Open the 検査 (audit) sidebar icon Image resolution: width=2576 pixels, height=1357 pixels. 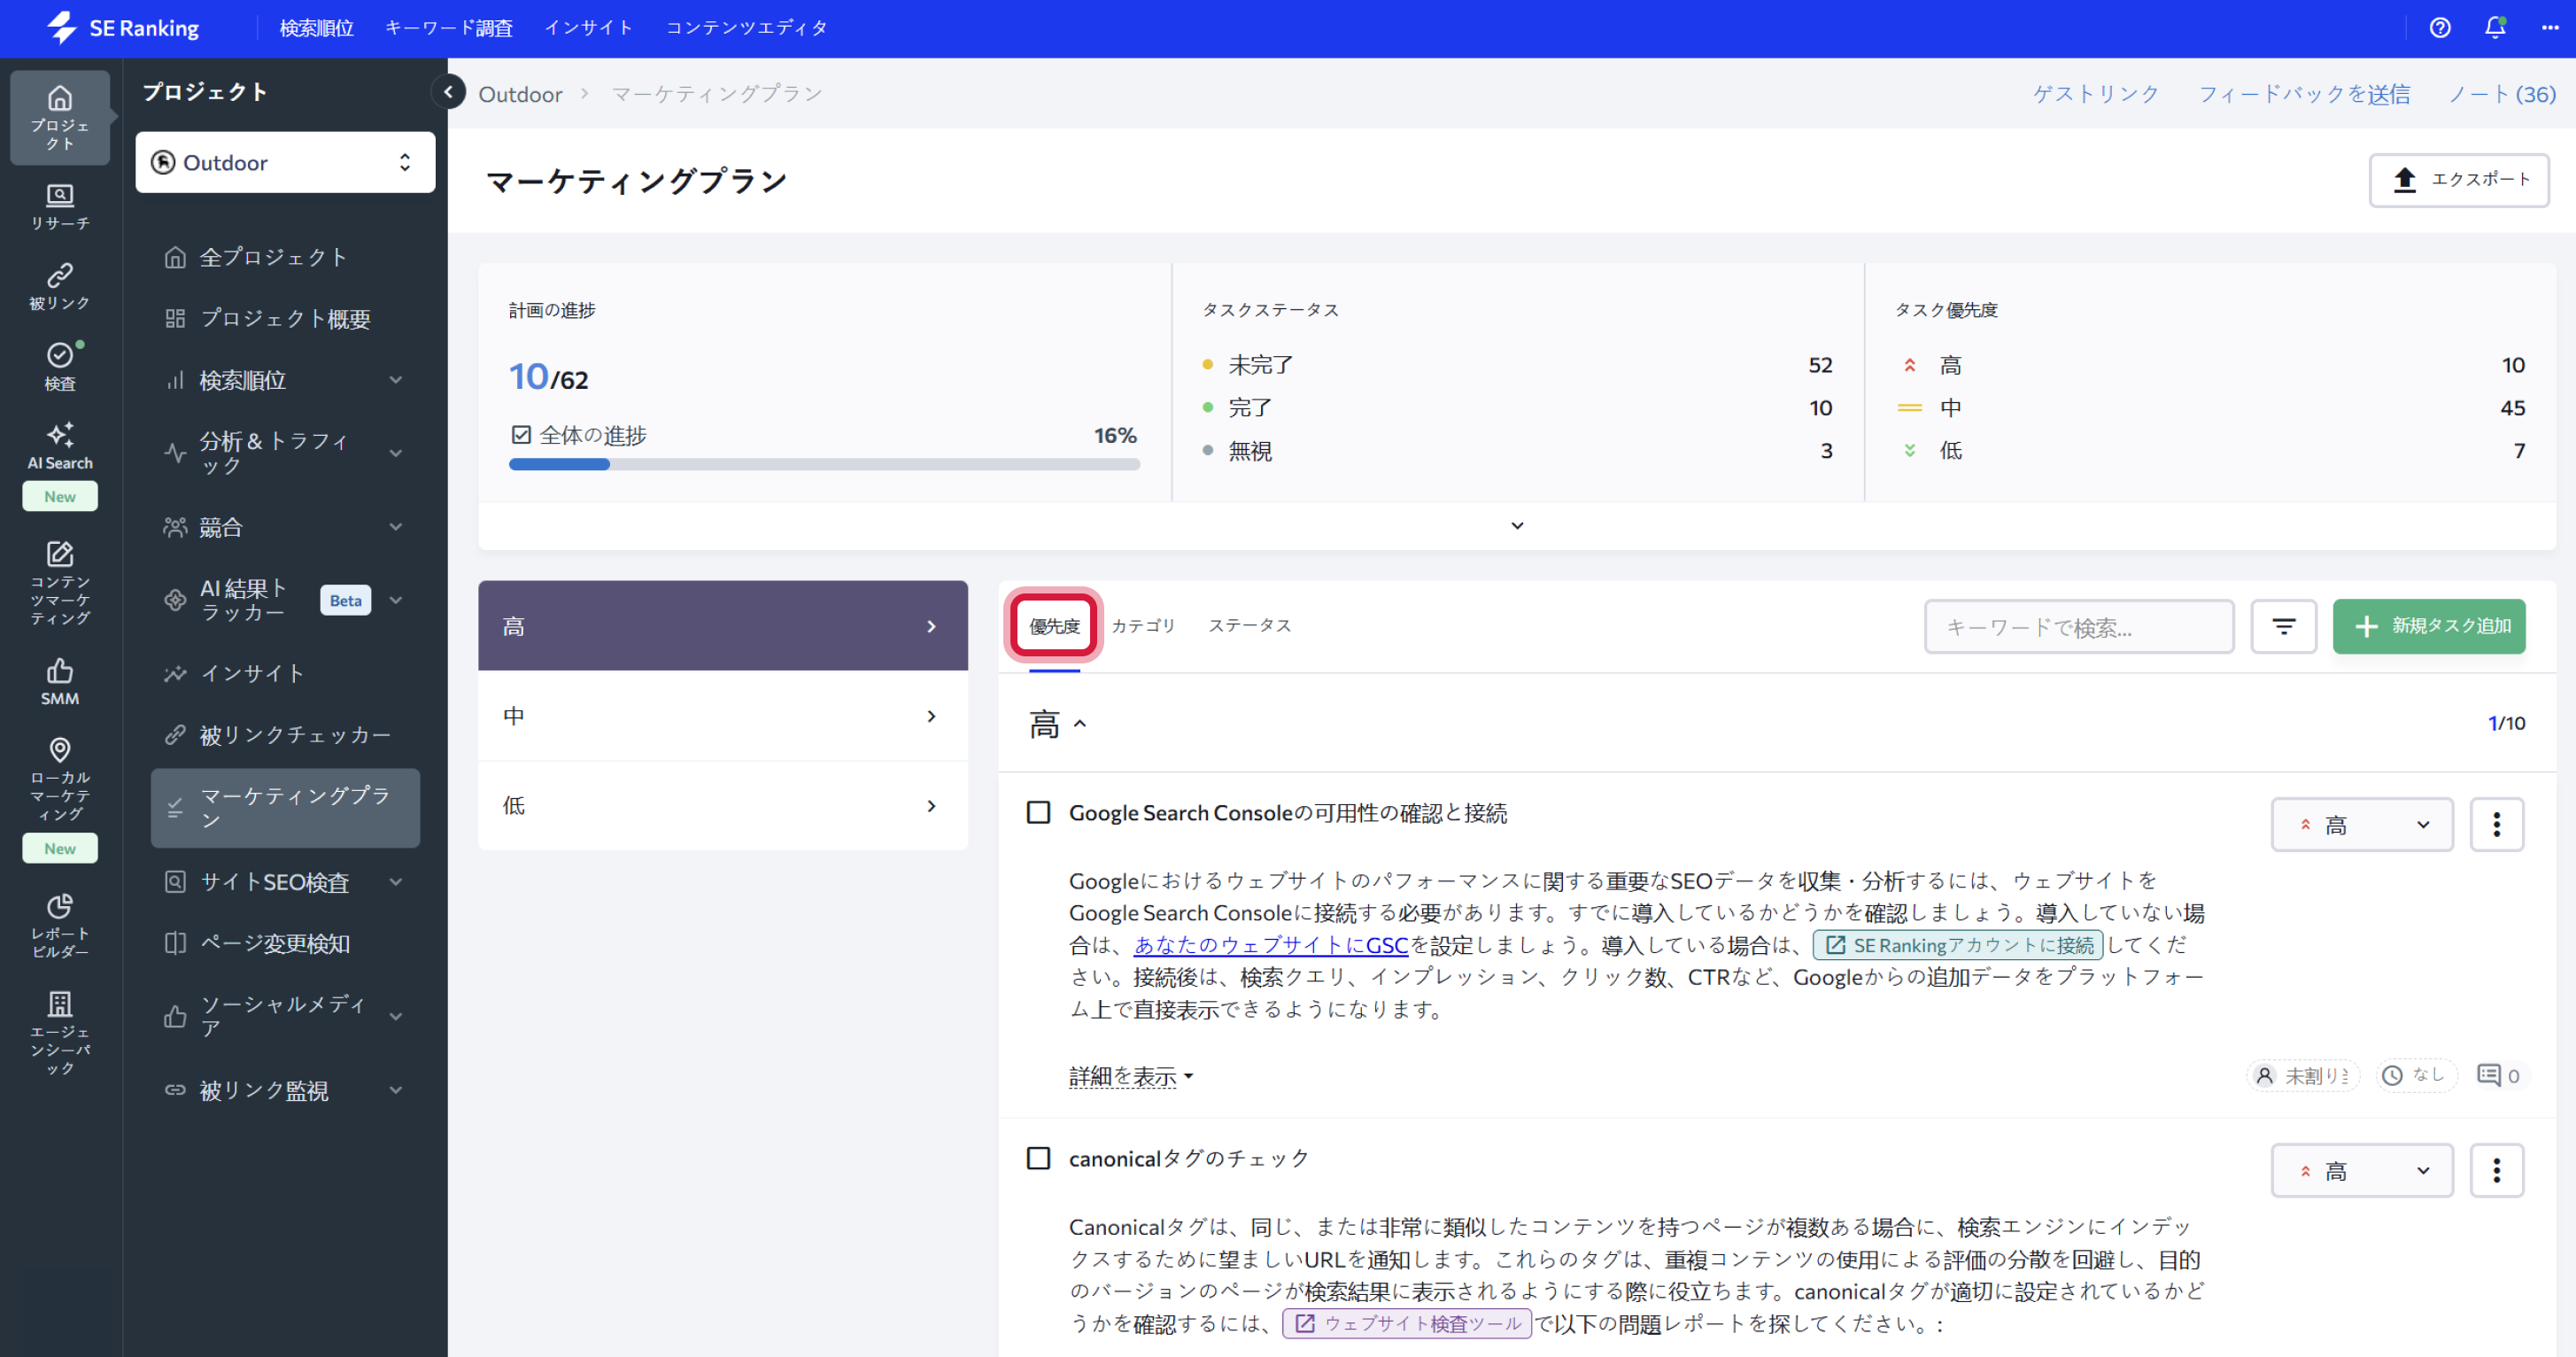coord(59,364)
